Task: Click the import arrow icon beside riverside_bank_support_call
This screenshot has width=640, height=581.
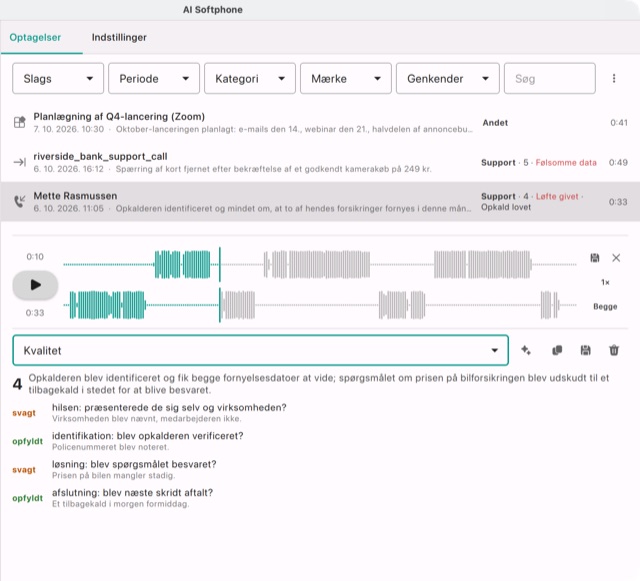Action: pyautogui.click(x=20, y=162)
